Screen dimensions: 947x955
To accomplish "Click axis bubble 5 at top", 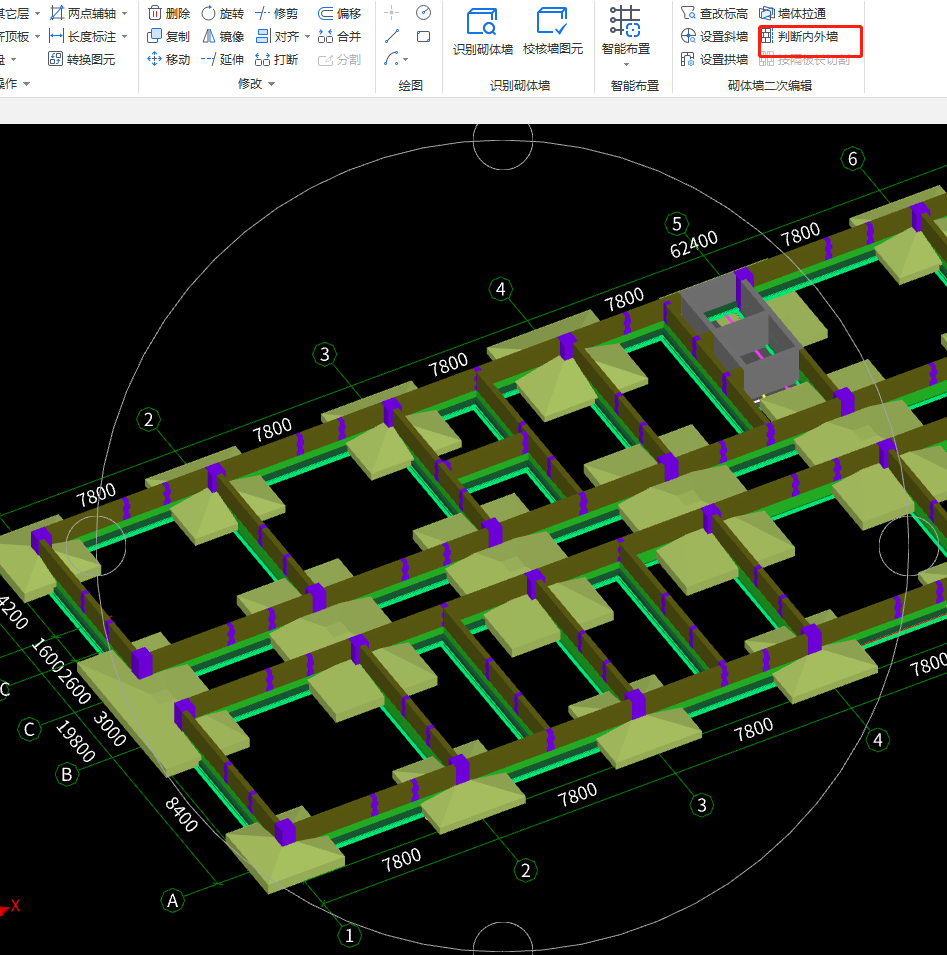I will tap(677, 224).
